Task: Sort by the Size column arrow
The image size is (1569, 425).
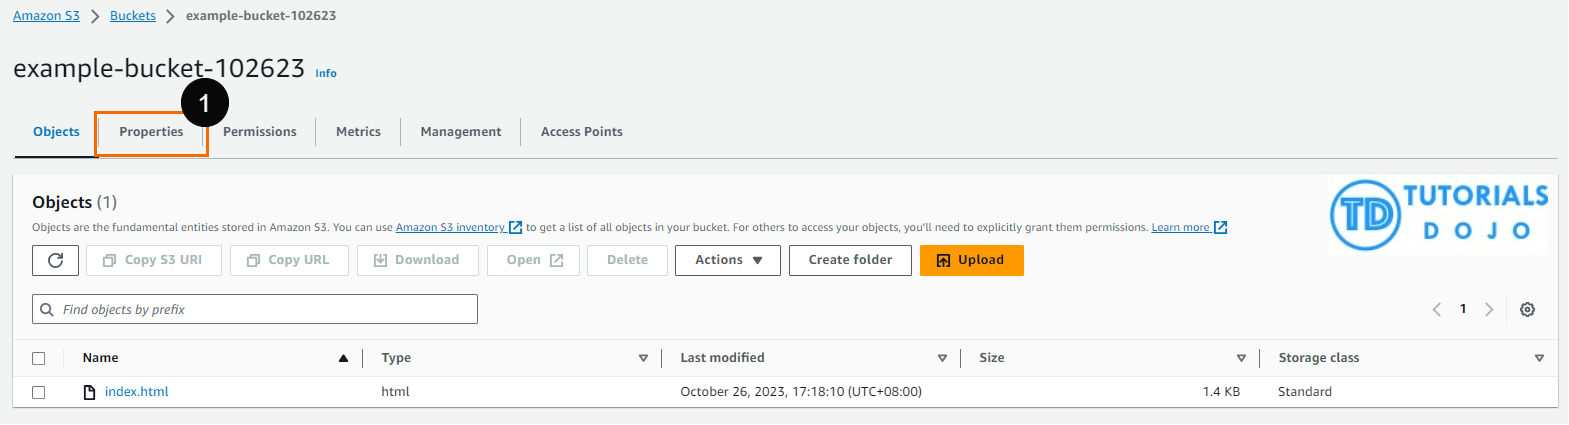Action: [x=1241, y=358]
